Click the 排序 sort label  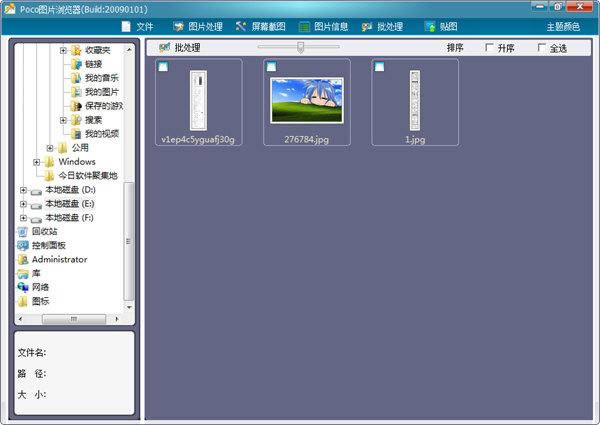(455, 48)
